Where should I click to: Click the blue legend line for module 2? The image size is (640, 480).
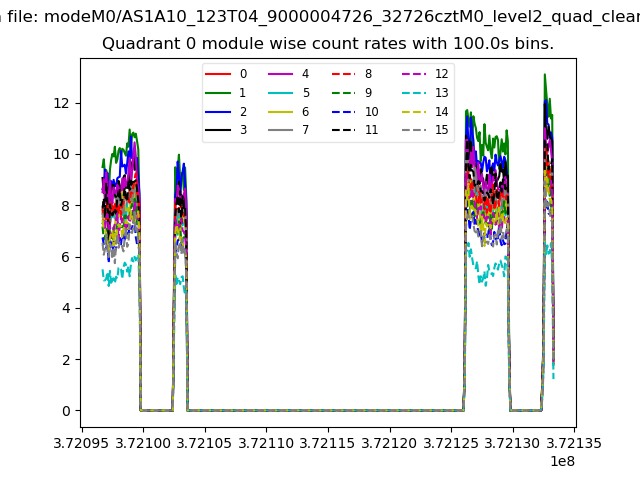point(218,112)
